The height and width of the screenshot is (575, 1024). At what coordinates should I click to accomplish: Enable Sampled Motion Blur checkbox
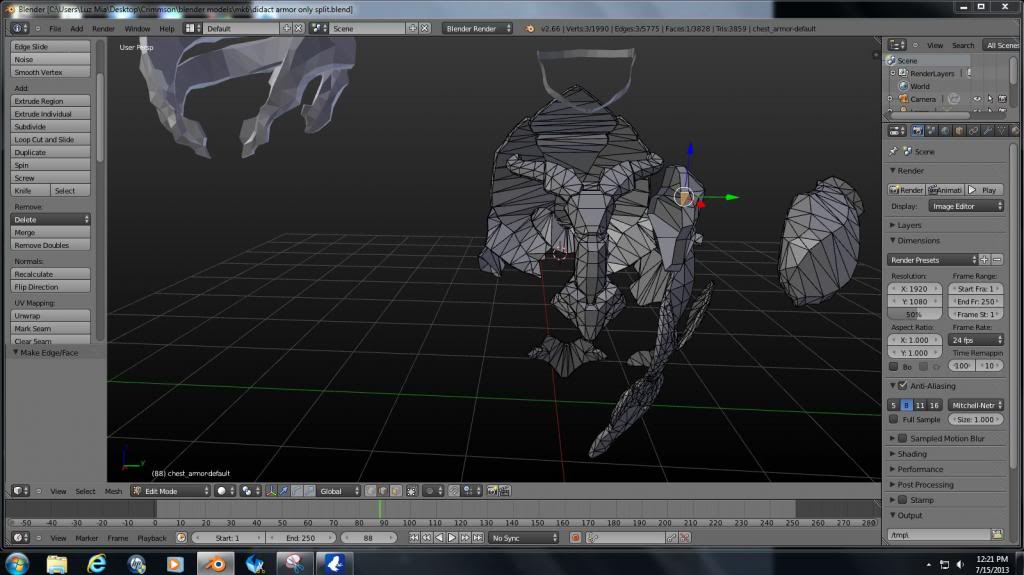(x=903, y=438)
